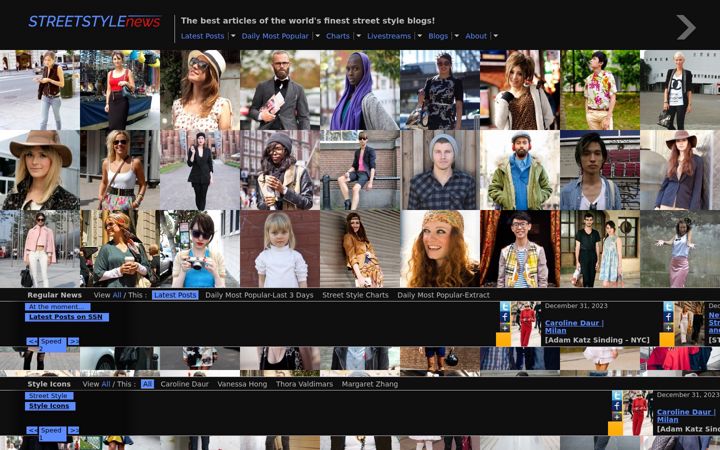Share Regular News Caroline Daur post on Twitter
The height and width of the screenshot is (450, 720).
coord(505,307)
